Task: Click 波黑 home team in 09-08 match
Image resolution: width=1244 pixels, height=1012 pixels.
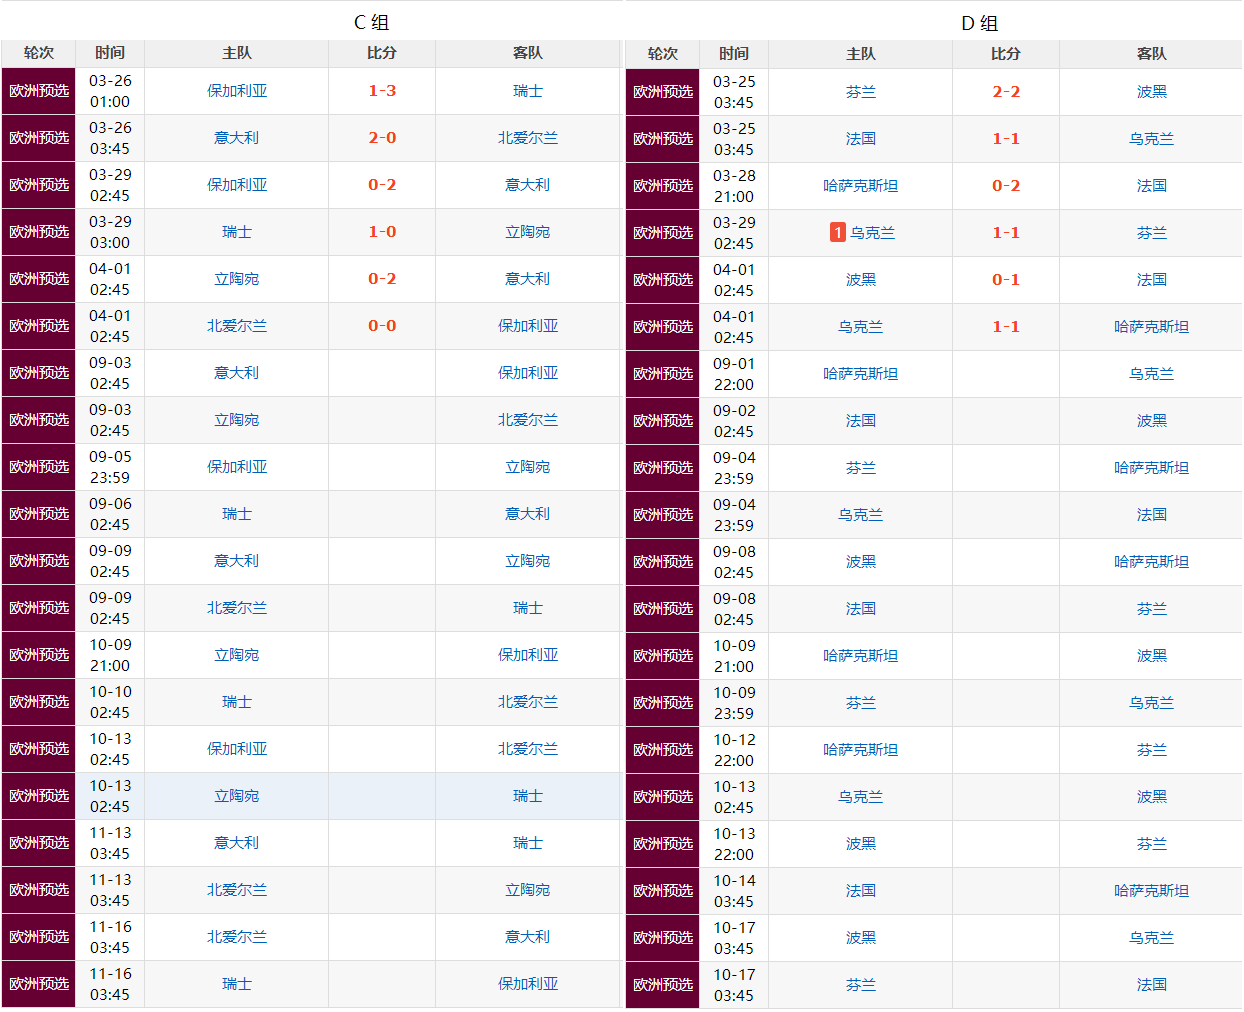Action: (861, 562)
